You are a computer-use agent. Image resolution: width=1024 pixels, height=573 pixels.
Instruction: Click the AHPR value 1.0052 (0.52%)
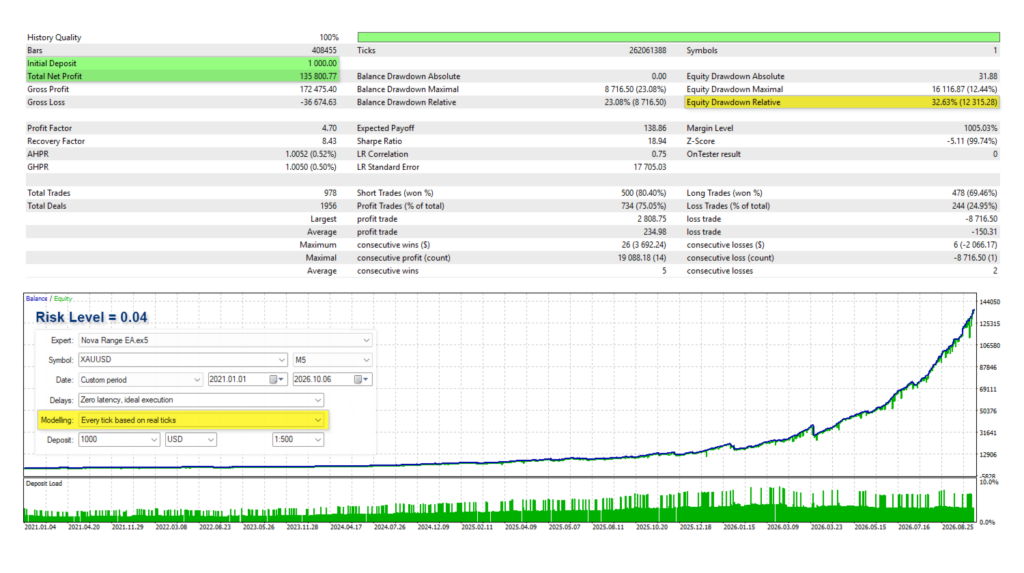tap(311, 154)
